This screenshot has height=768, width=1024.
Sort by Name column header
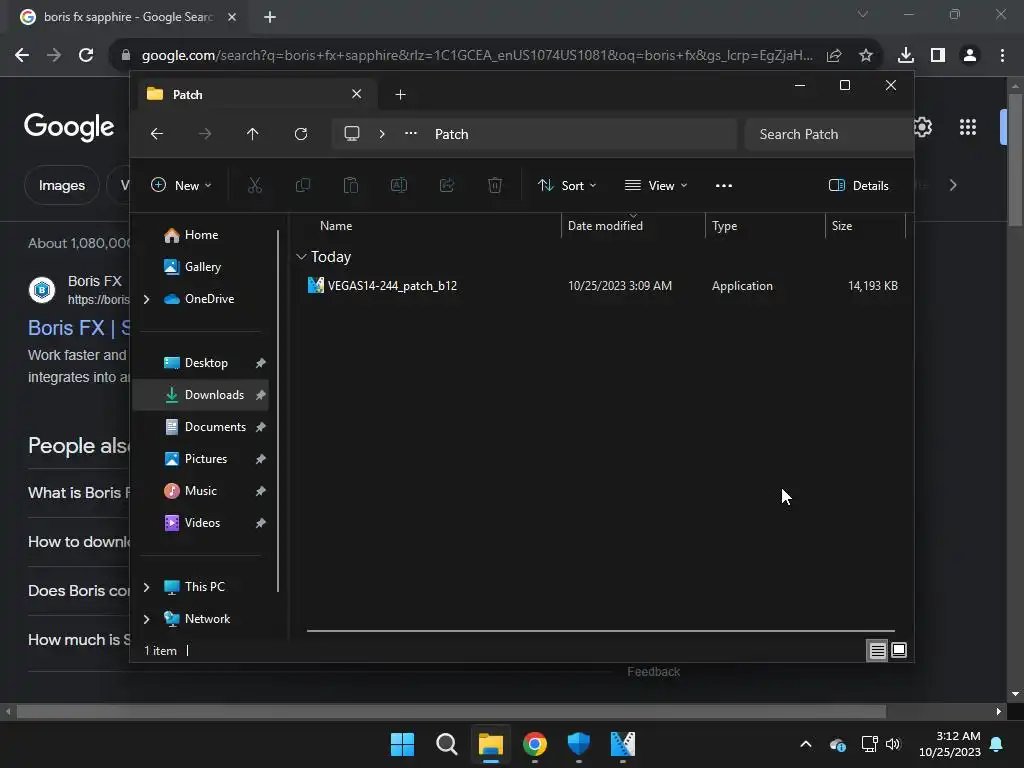(x=336, y=226)
